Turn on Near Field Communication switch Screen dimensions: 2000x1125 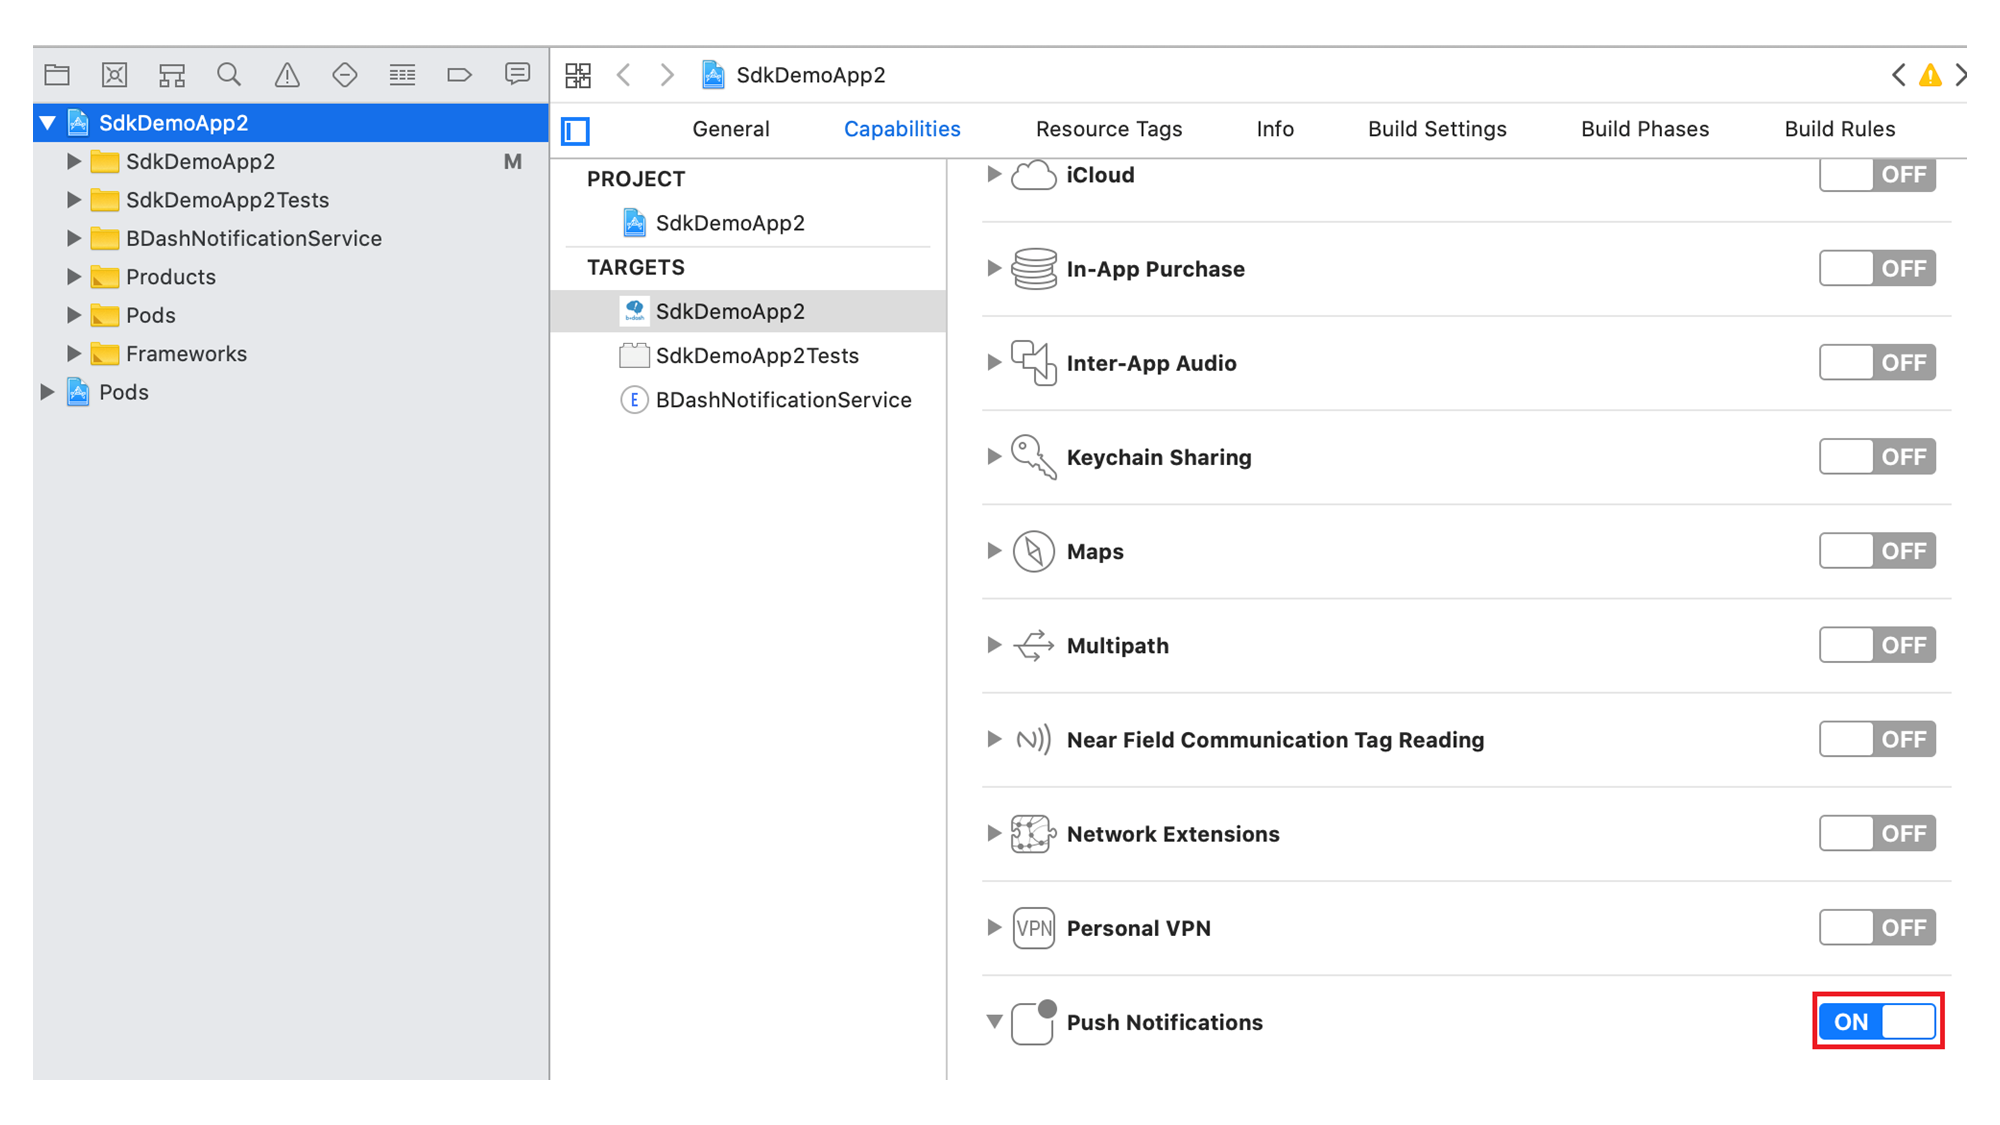(x=1877, y=740)
